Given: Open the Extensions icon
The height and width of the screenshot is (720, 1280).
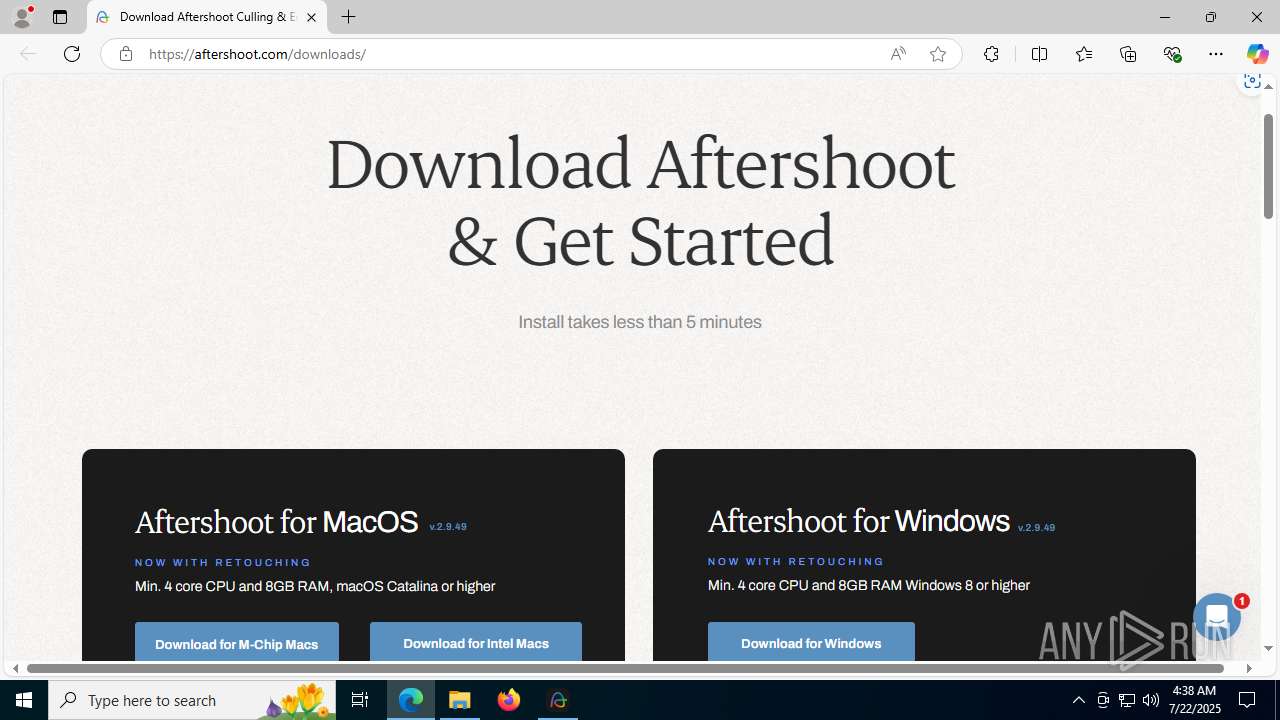Looking at the screenshot, I should point(991,54).
